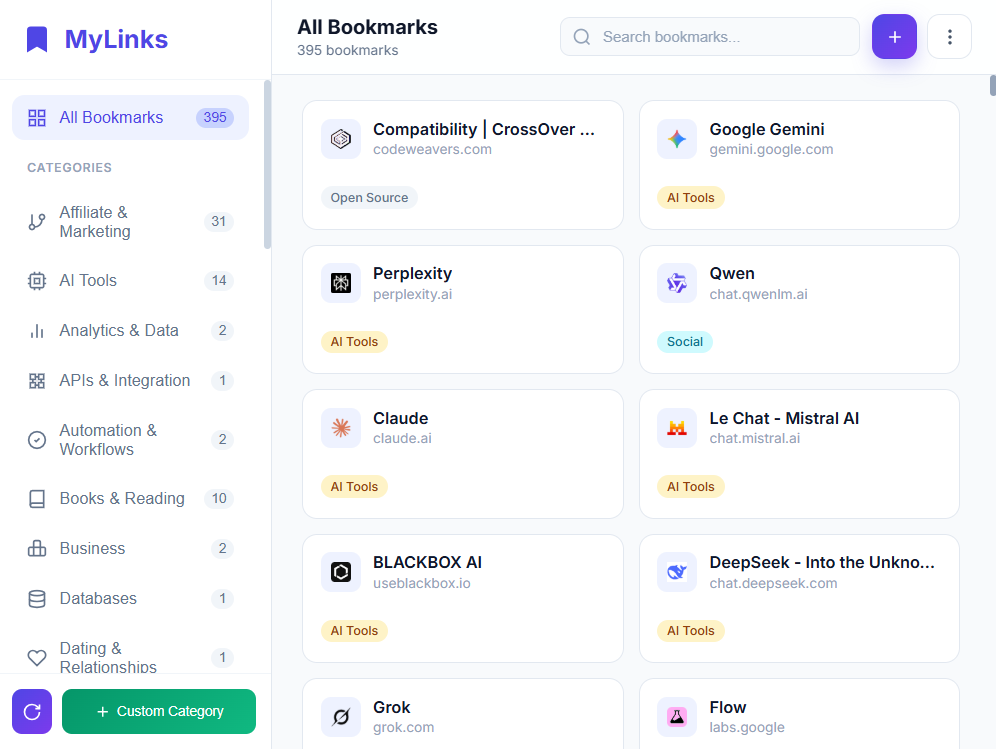Click the Analytics & Data bar-chart icon
The height and width of the screenshot is (750, 996).
pyautogui.click(x=37, y=330)
